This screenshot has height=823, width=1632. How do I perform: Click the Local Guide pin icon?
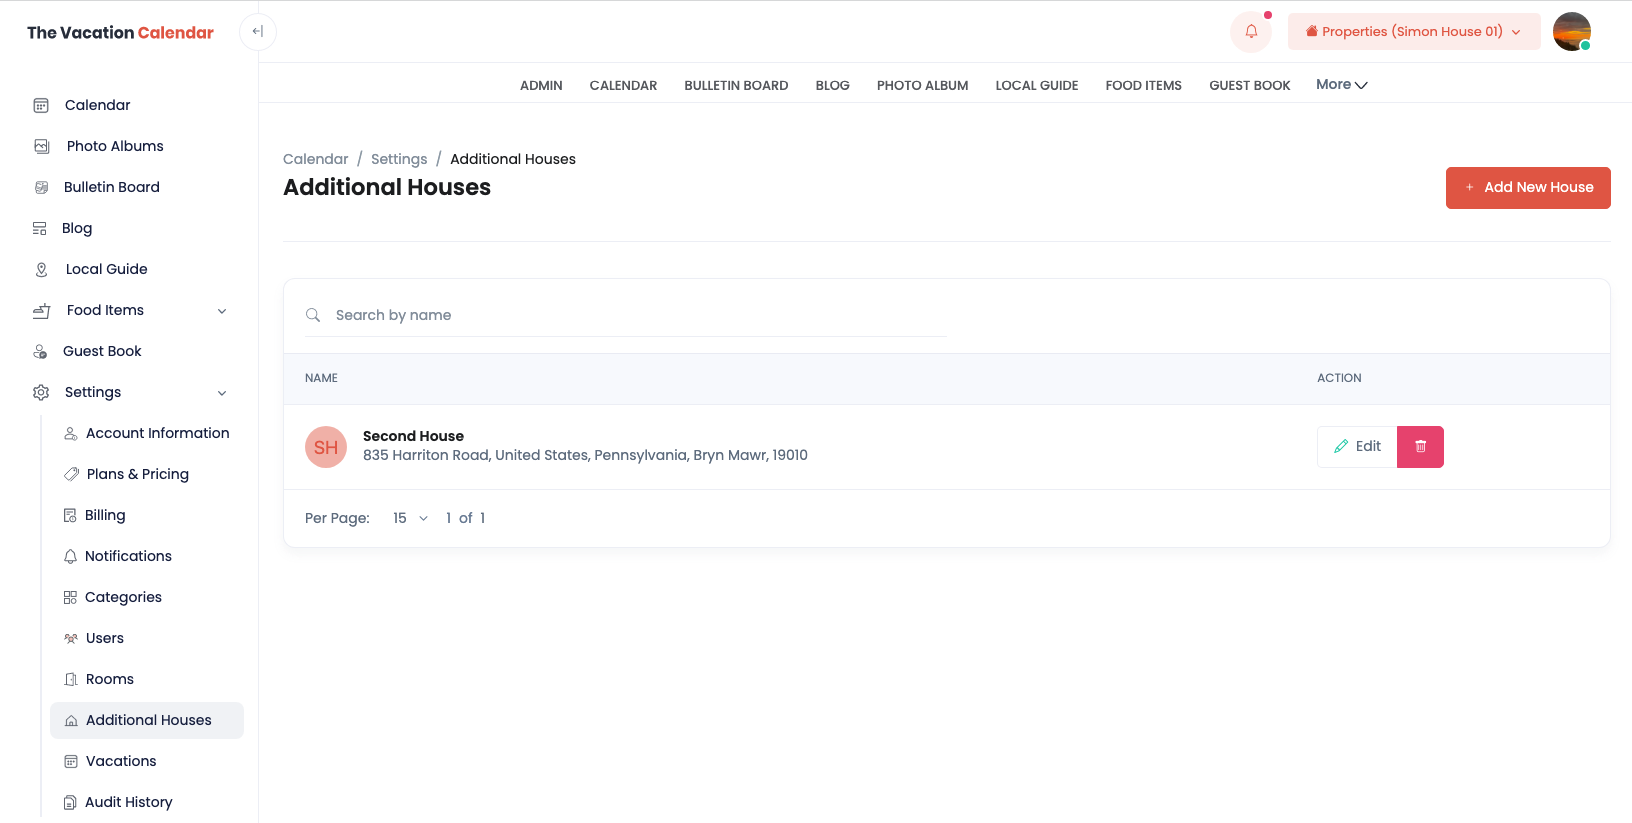point(41,269)
